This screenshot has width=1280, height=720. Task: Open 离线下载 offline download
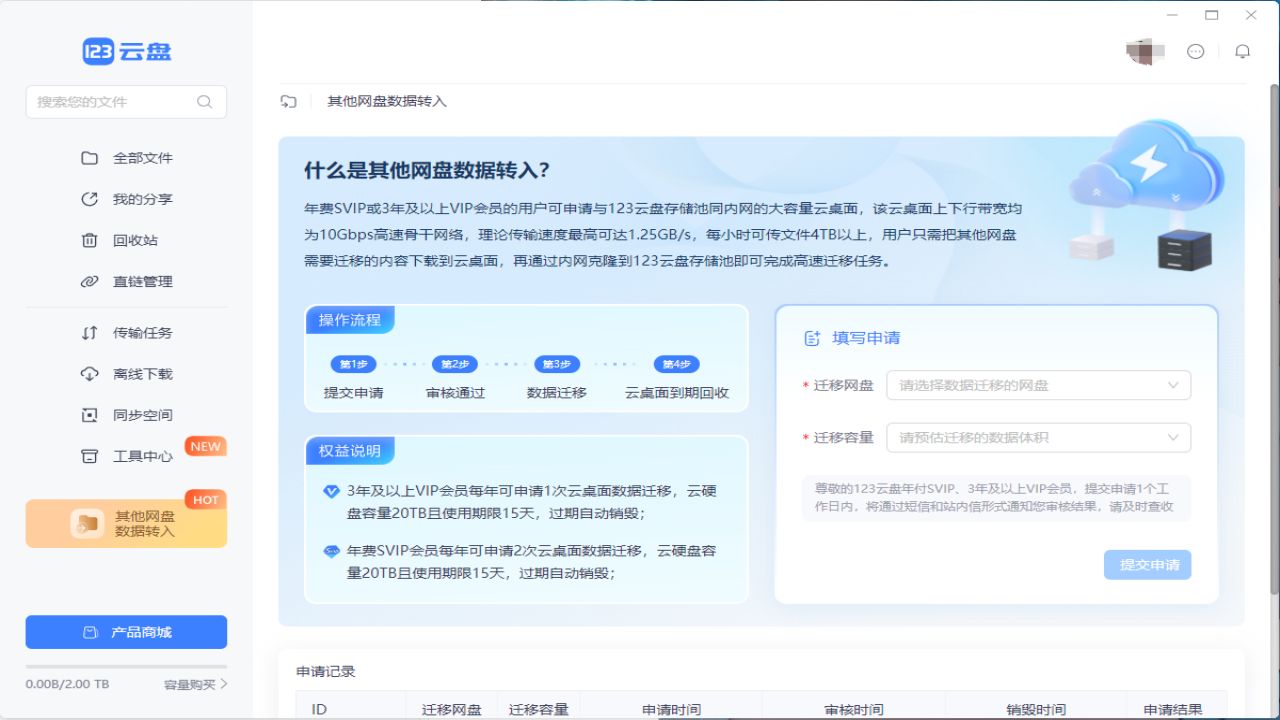tap(141, 373)
